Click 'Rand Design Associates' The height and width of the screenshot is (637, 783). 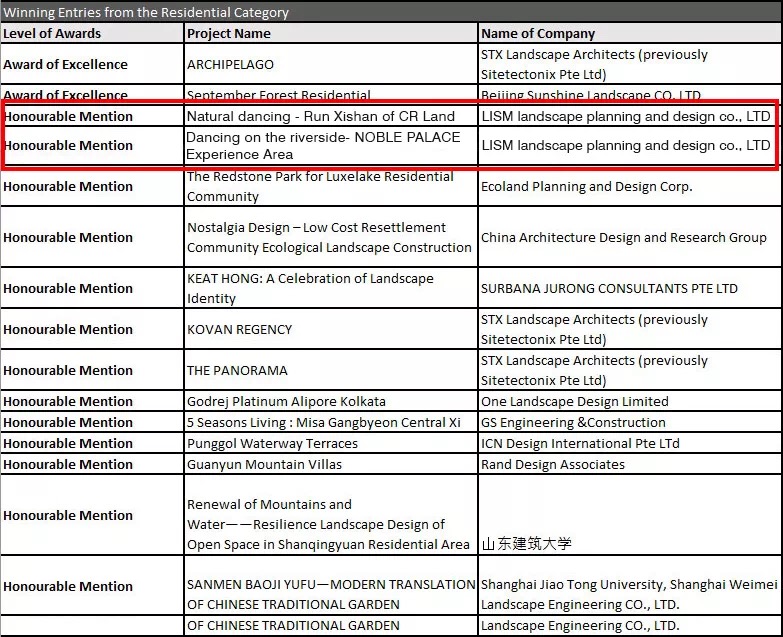point(553,464)
